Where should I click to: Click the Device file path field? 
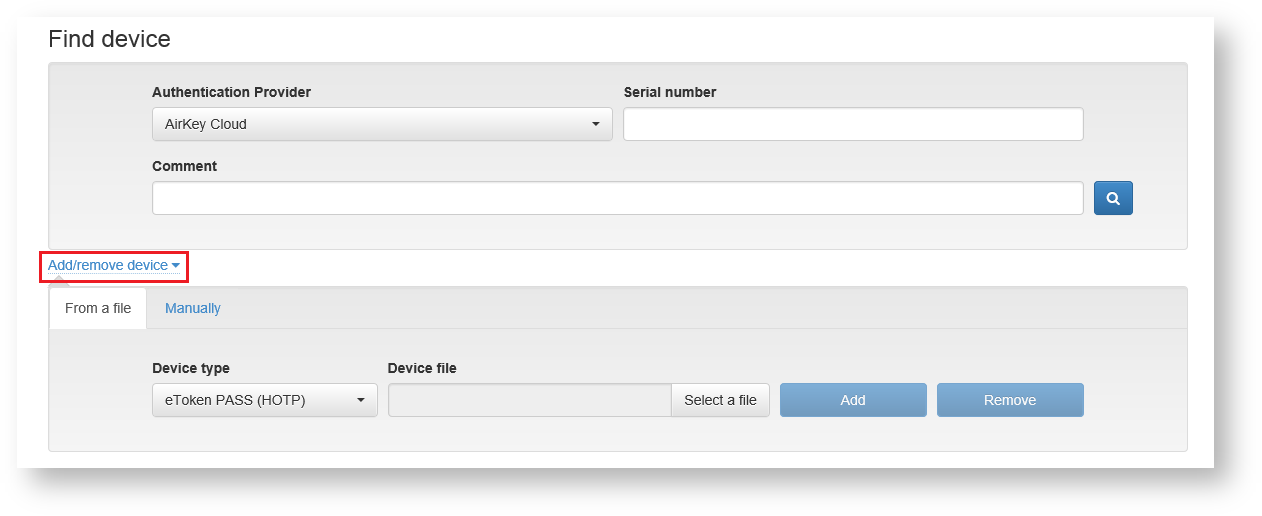[529, 400]
